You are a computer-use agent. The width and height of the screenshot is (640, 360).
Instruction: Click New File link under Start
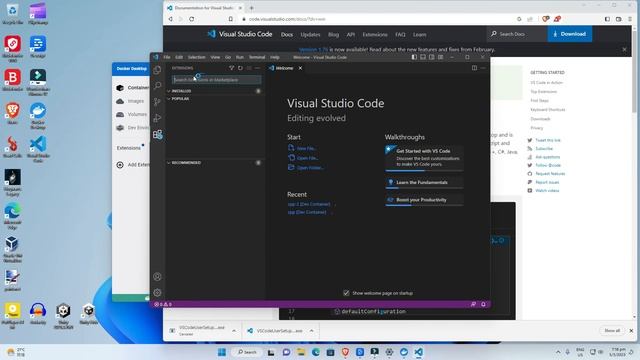pos(306,149)
